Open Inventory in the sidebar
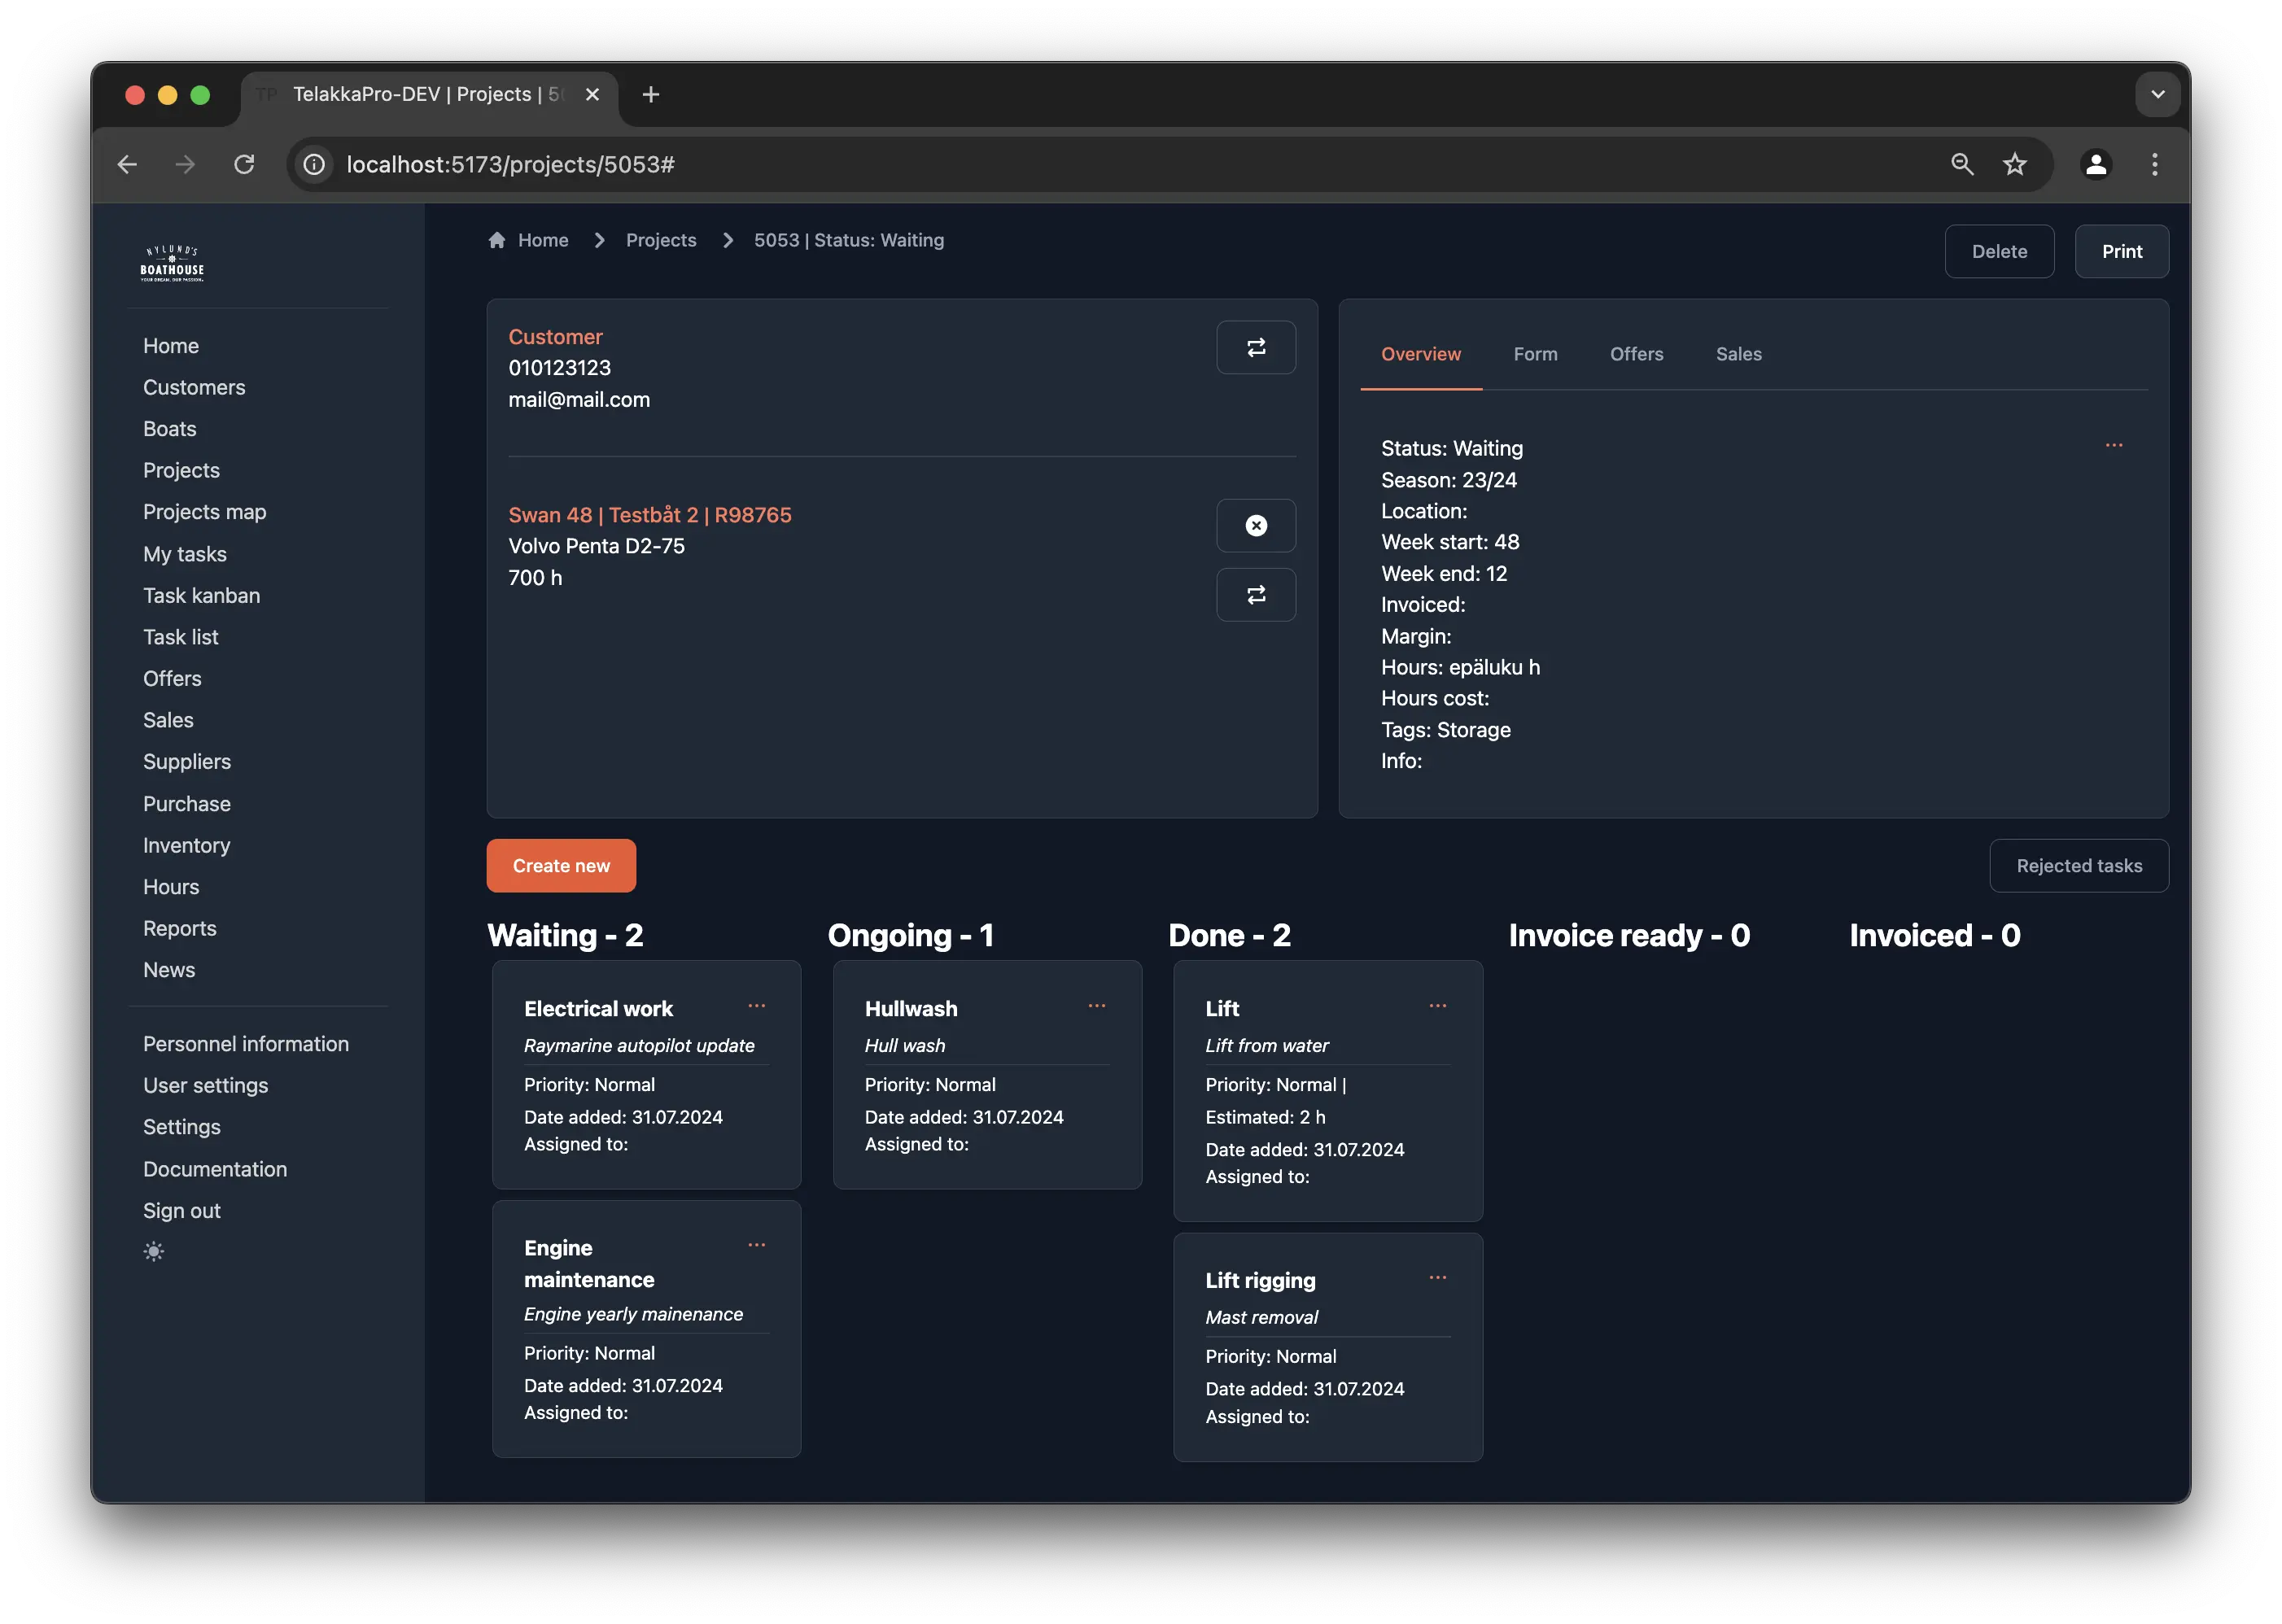2282x1624 pixels. pyautogui.click(x=187, y=845)
